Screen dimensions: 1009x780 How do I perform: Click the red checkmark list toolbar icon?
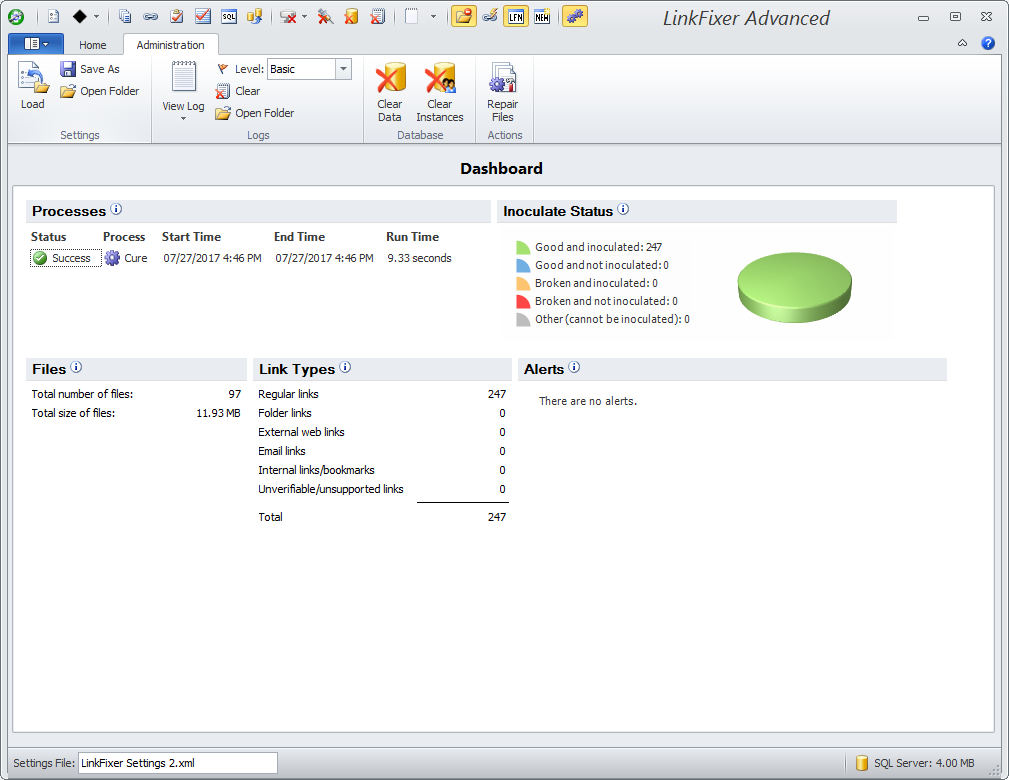click(203, 17)
